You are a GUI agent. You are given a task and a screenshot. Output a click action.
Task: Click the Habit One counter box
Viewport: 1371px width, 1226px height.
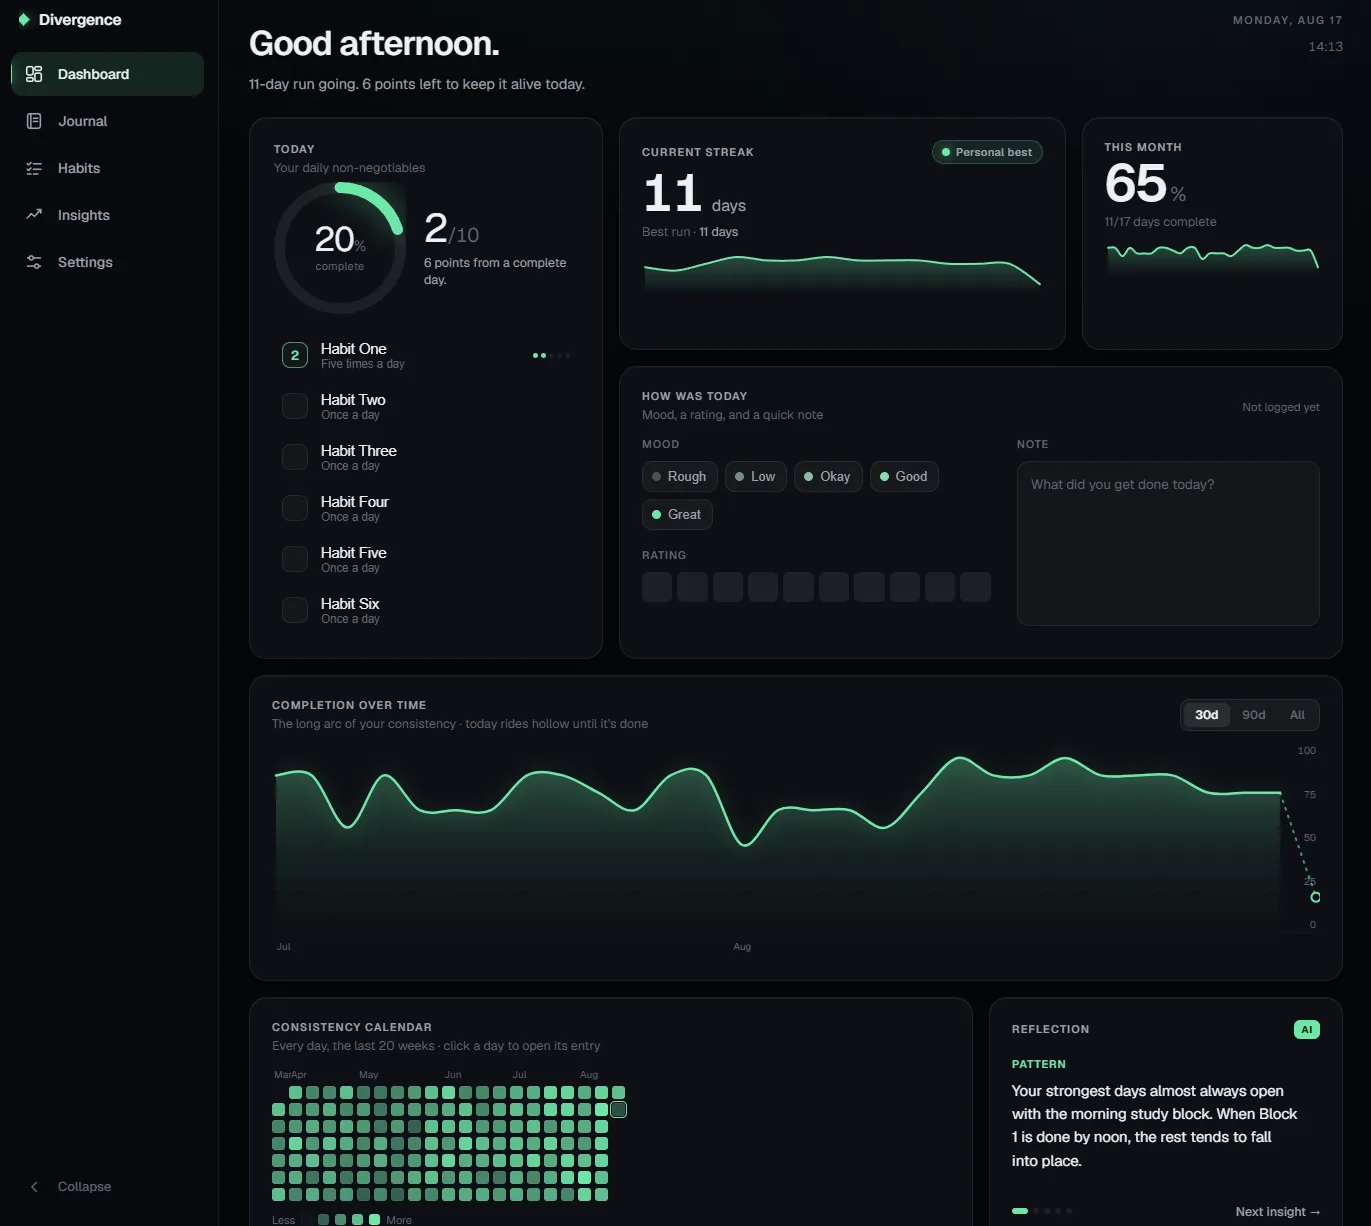point(295,355)
